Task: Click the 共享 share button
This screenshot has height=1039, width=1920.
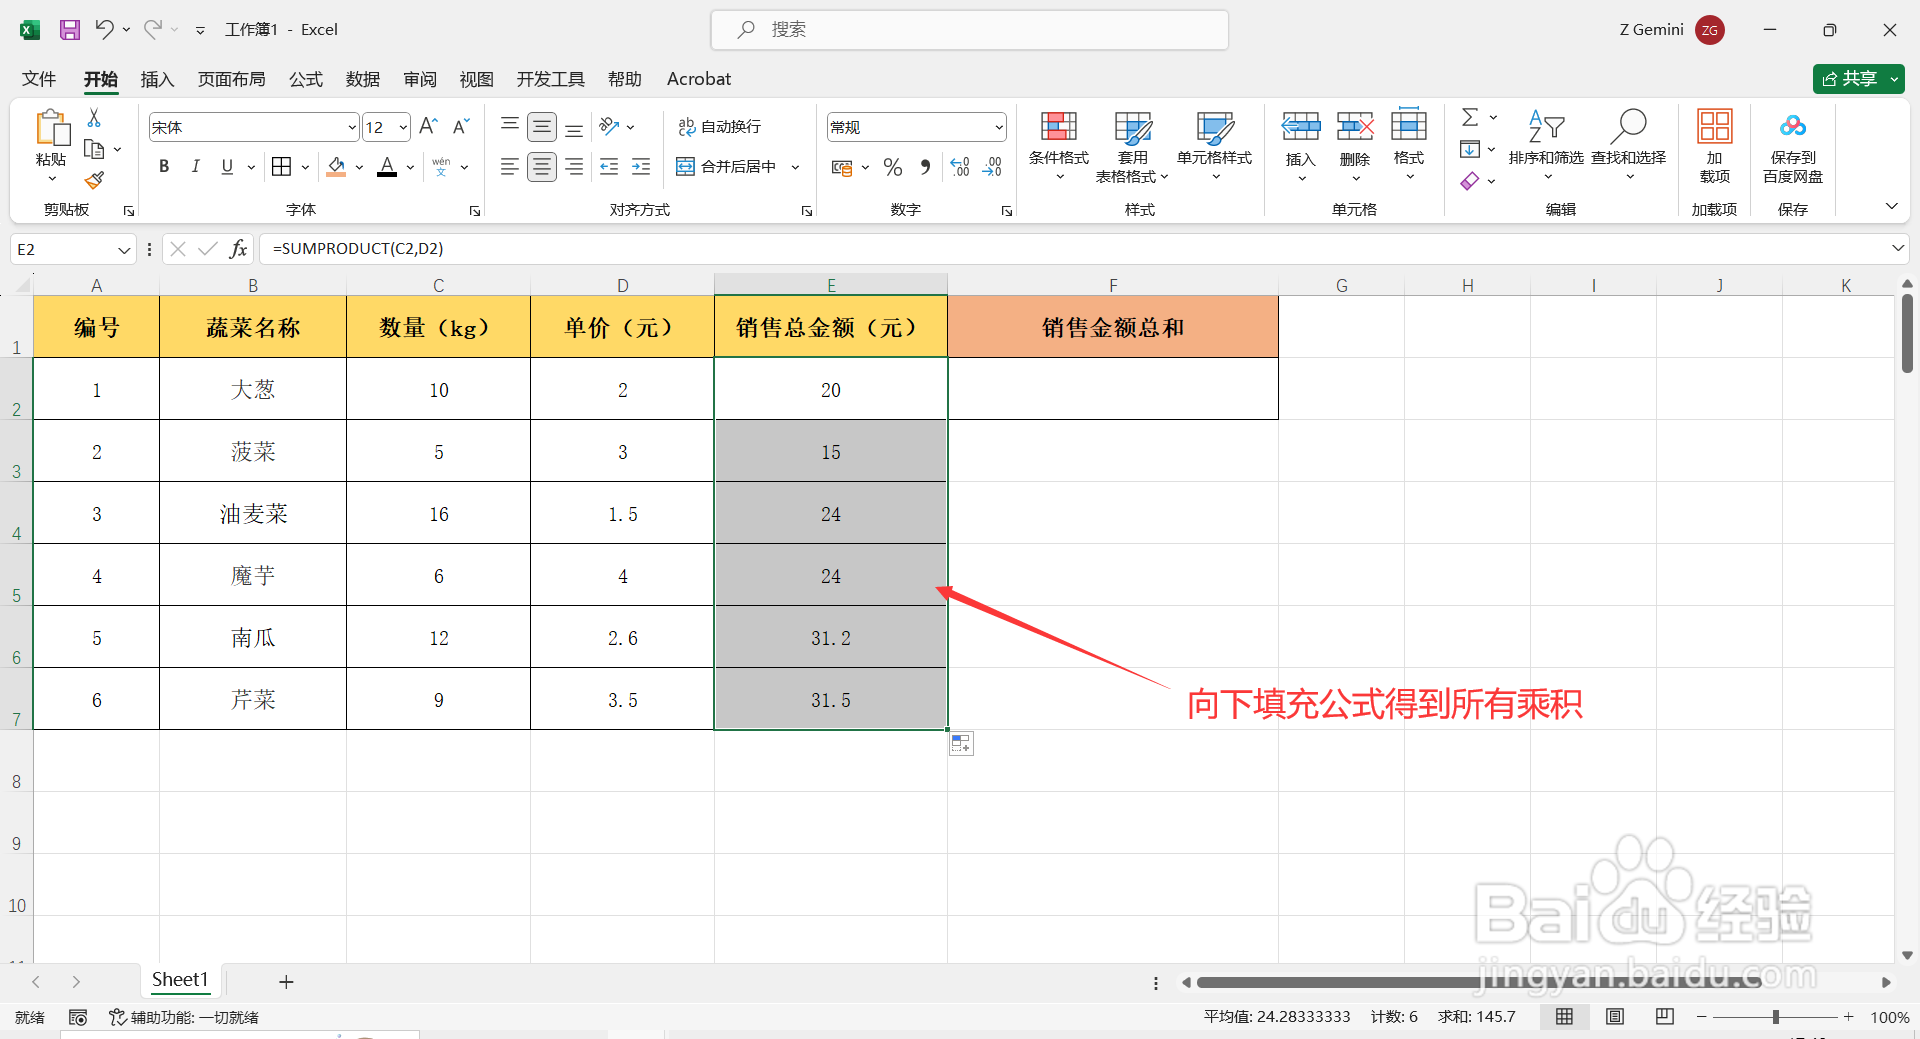Action: (x=1857, y=78)
